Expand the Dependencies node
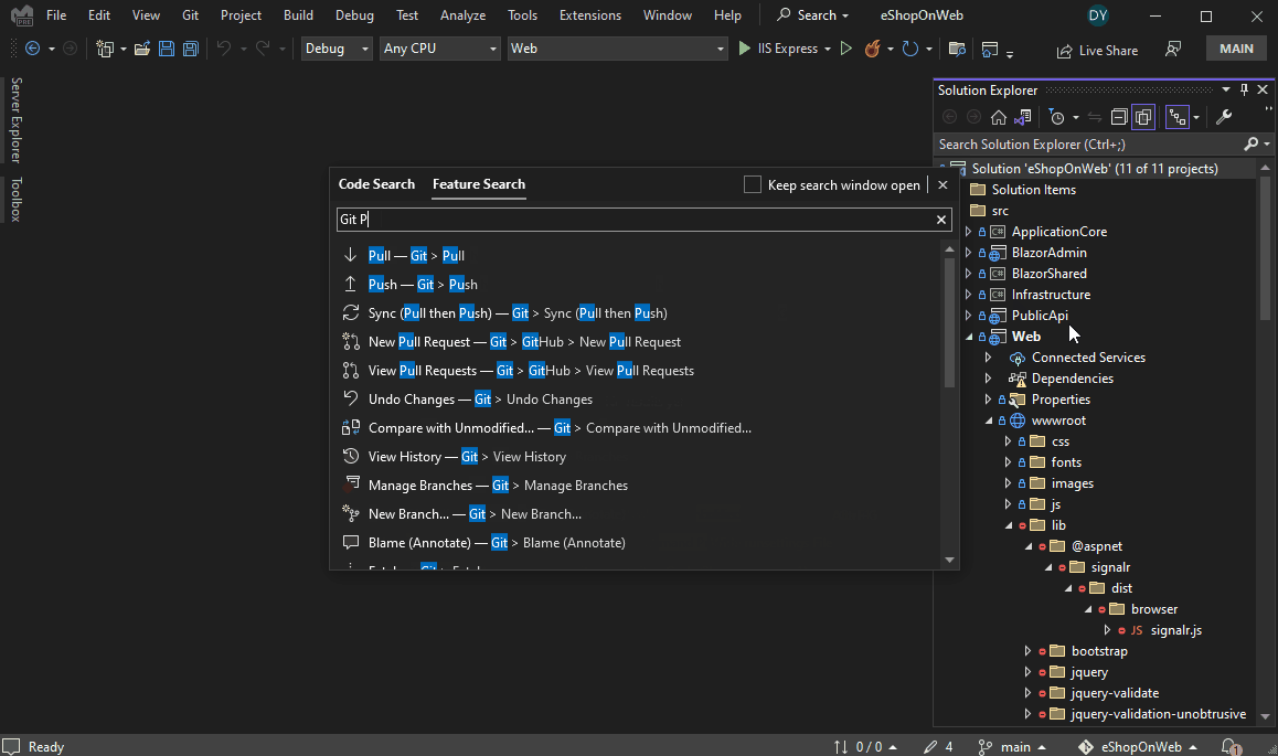The height and width of the screenshot is (756, 1278). coord(988,378)
